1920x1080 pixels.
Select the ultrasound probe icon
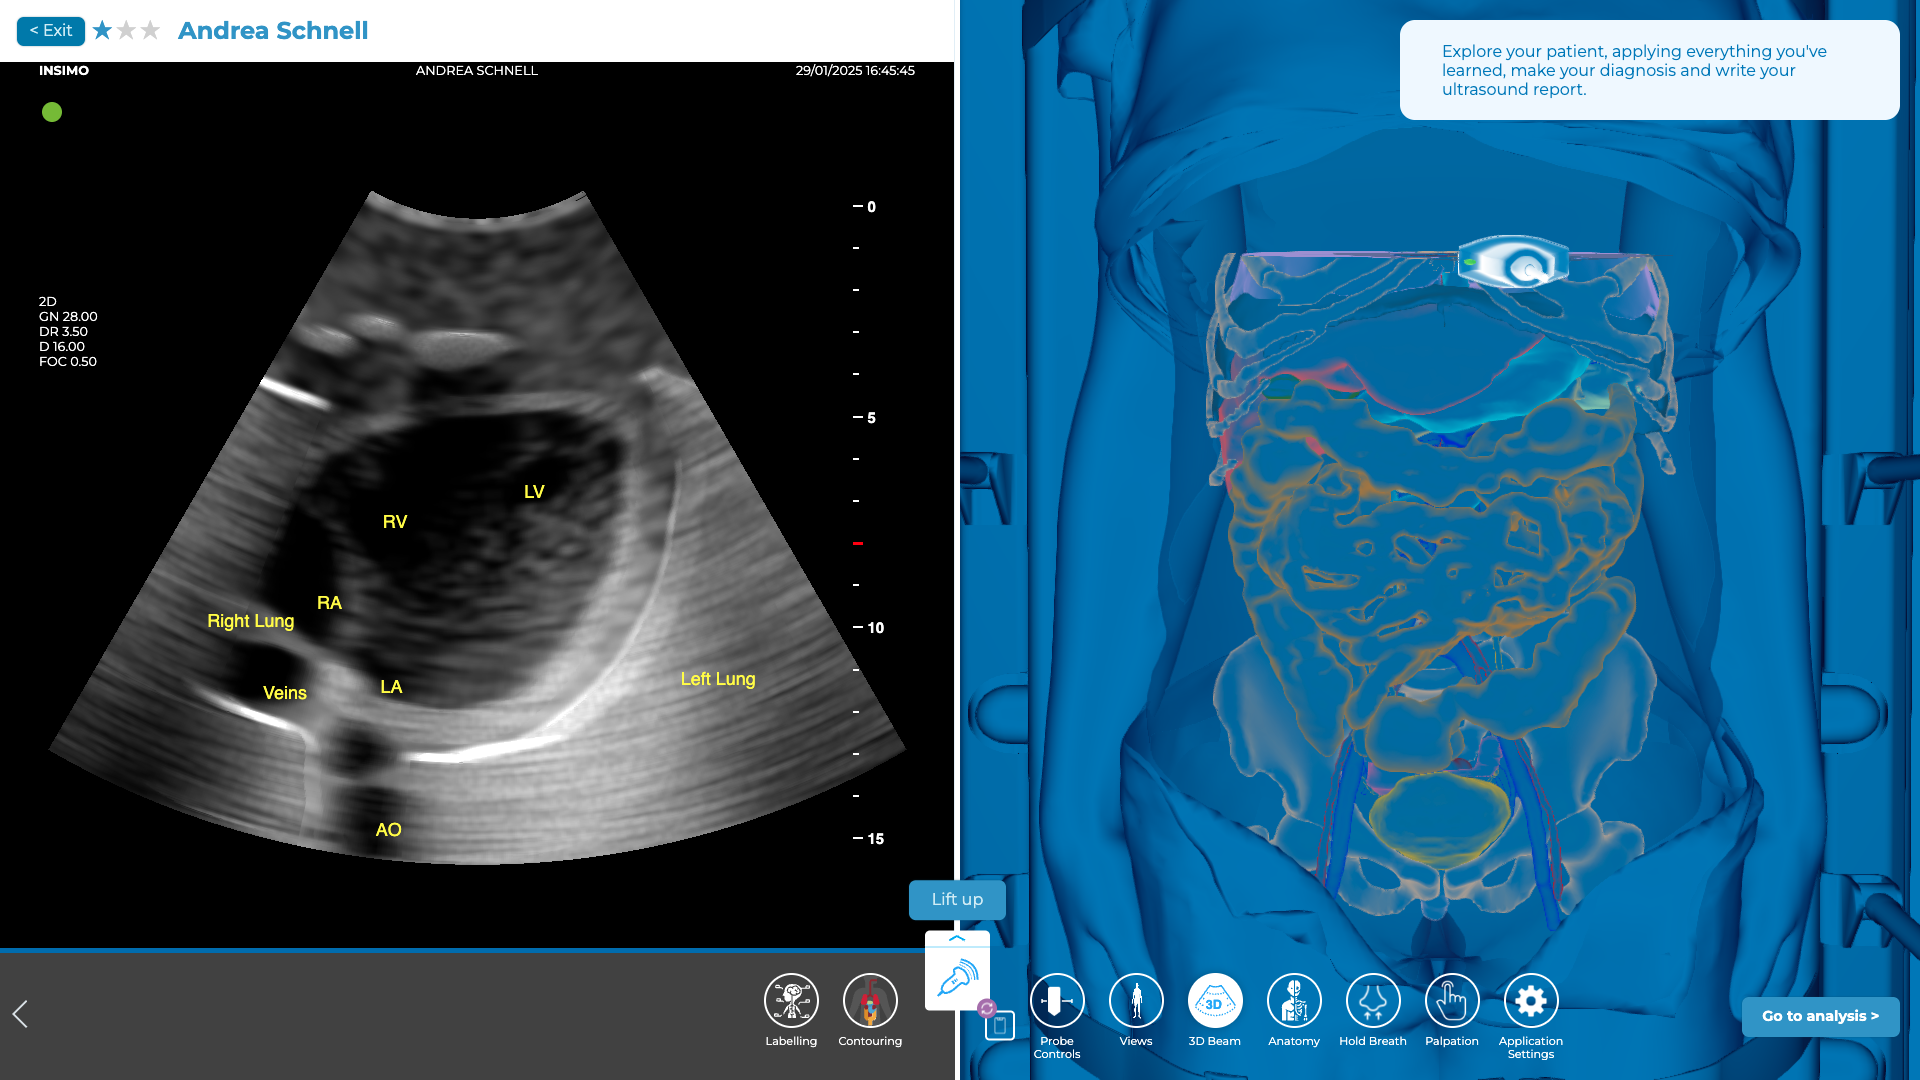(x=957, y=977)
